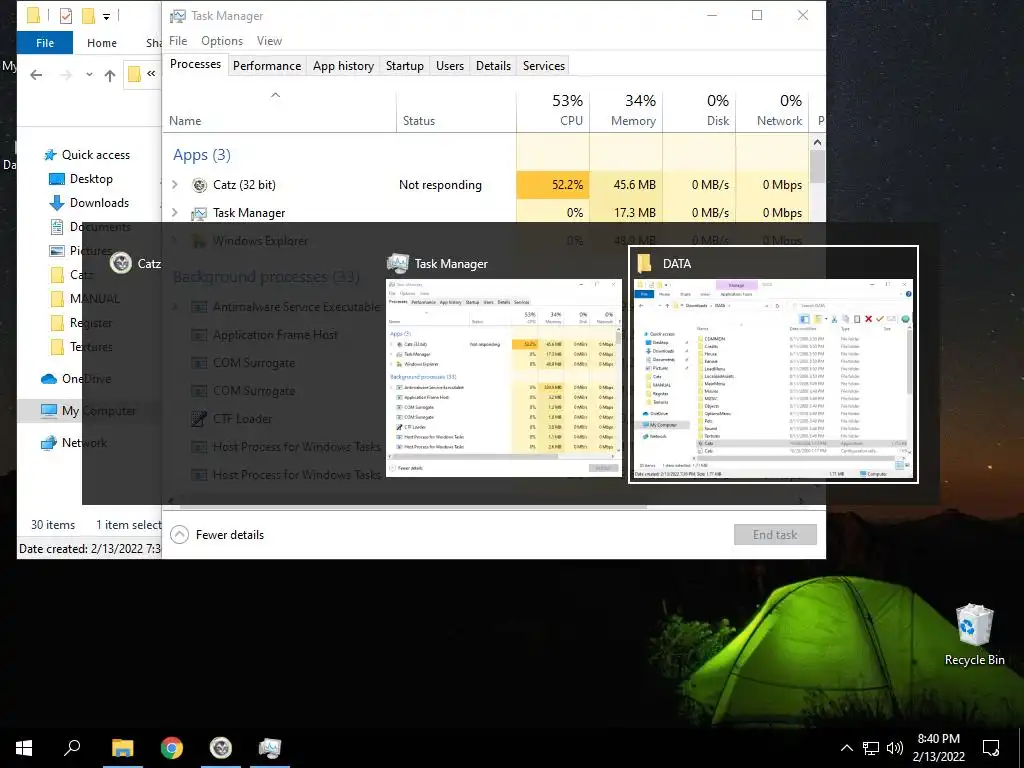Sort processes by Memory column

click(626, 110)
